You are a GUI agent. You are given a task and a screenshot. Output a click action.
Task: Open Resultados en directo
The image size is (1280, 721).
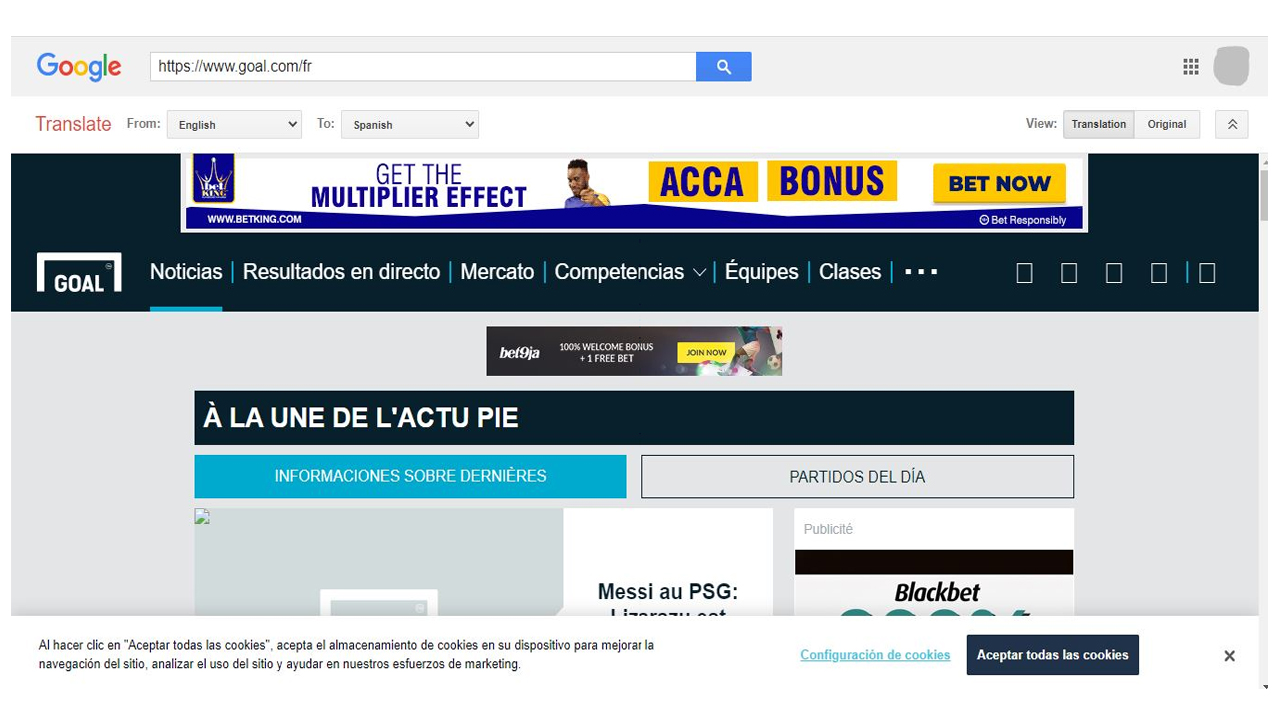coord(341,271)
